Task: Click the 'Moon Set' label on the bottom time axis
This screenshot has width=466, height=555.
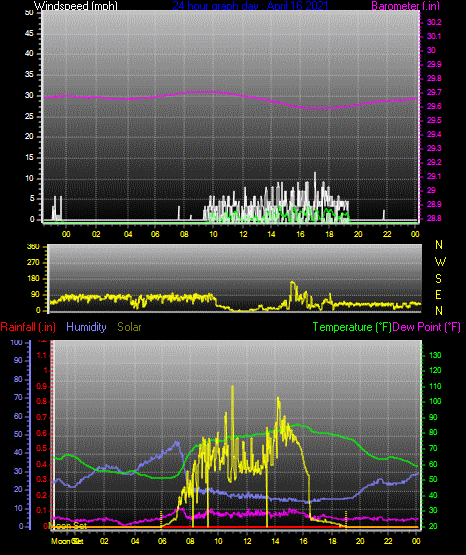Action: click(67, 541)
